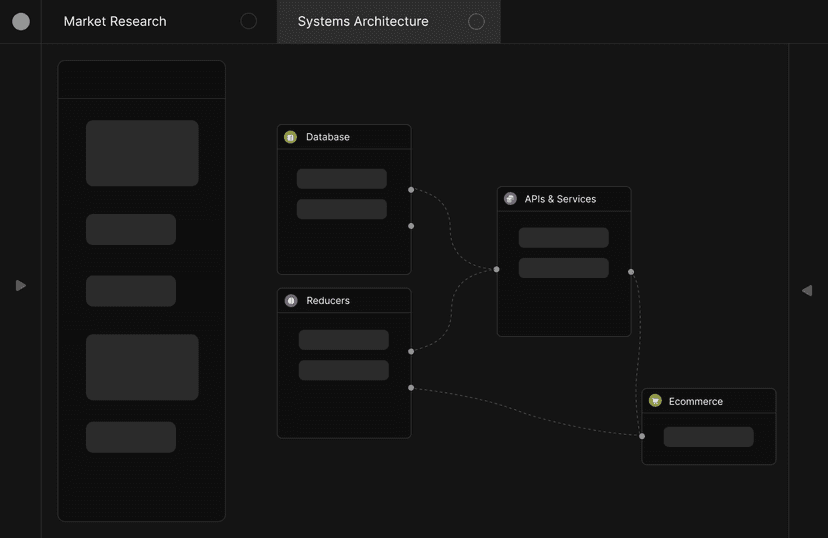The image size is (828, 538).
Task: Click the second placeholder field in Reducers node
Action: point(344,370)
